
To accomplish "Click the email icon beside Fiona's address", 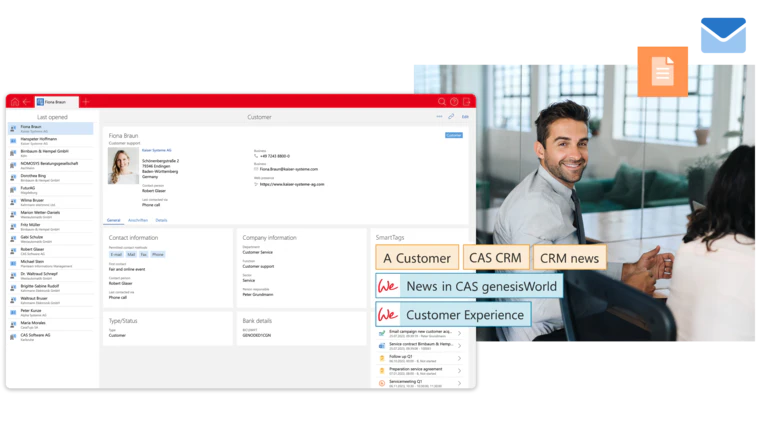I will (256, 169).
